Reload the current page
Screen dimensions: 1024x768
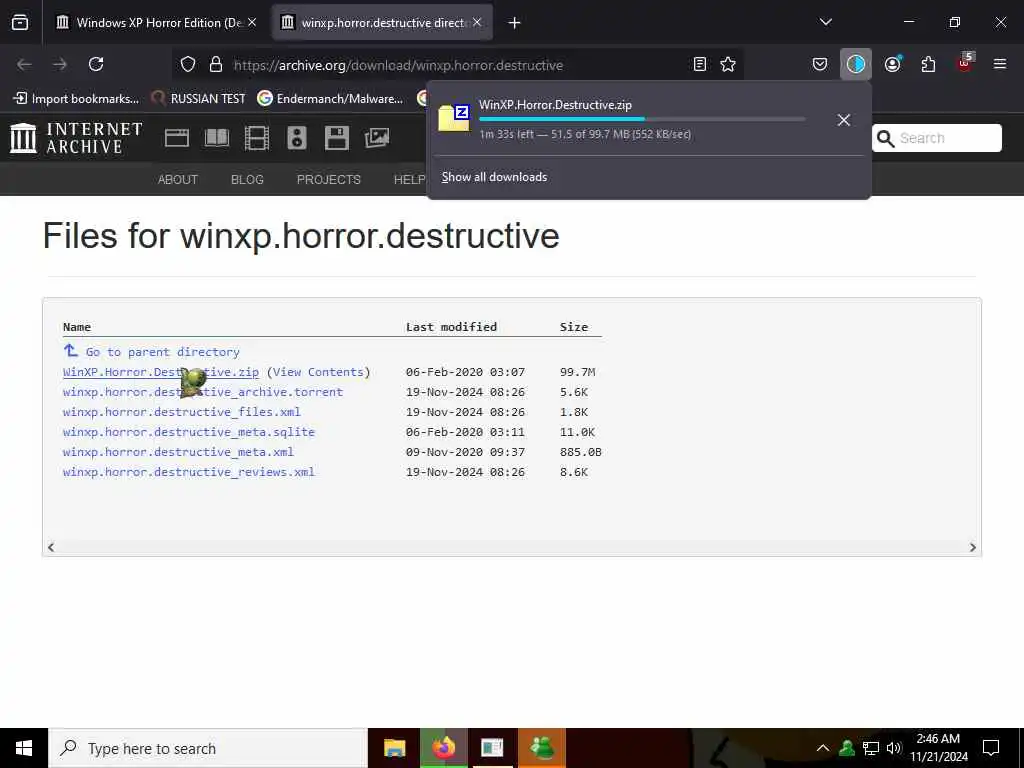pos(96,64)
